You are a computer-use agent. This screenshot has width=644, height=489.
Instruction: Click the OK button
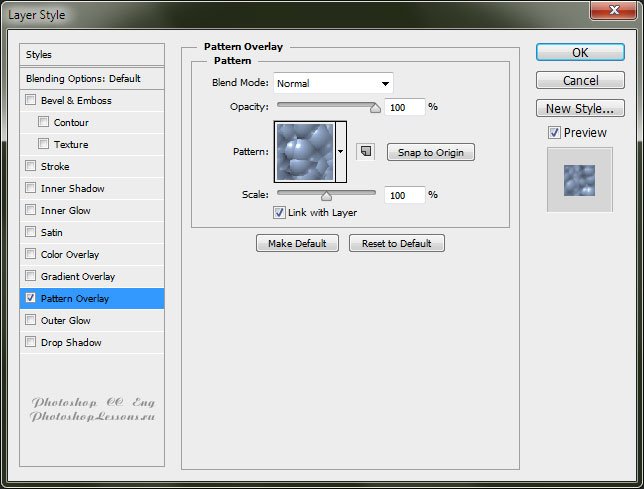pos(580,53)
